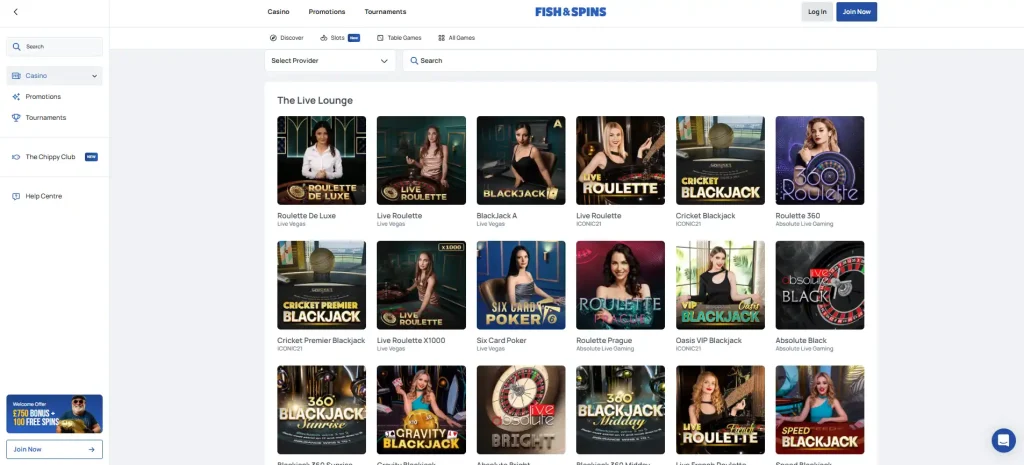1024x465 pixels.
Task: Click the "Six Card Poker" title text
Action: [502, 340]
